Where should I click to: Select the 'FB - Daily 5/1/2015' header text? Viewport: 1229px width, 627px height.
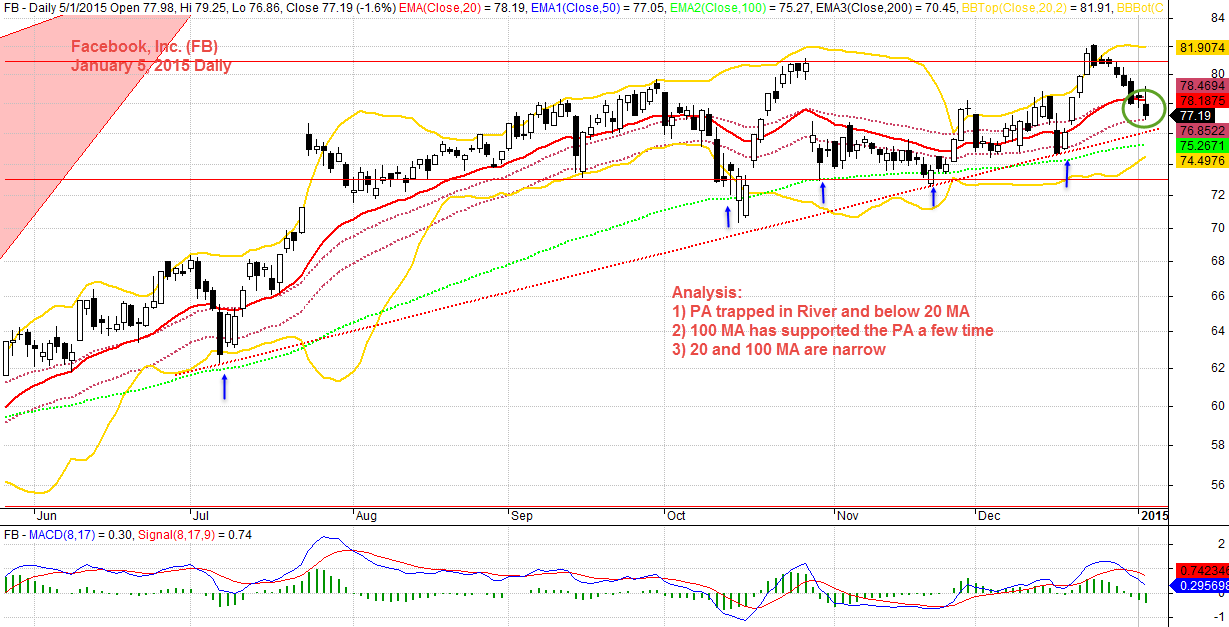tap(57, 7)
